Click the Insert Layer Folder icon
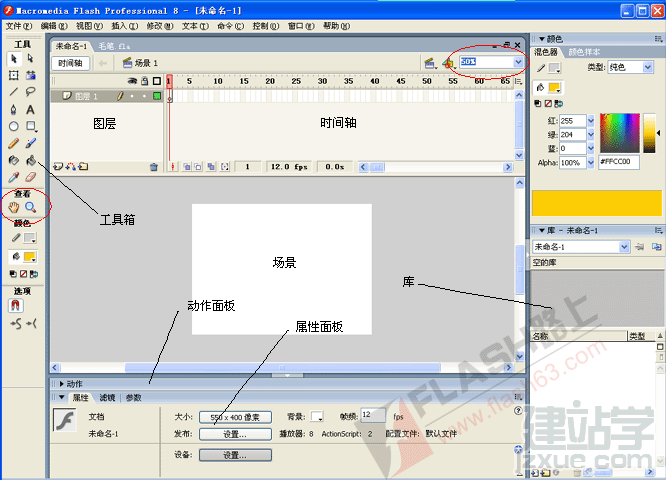This screenshot has height=480, width=667. [x=83, y=167]
